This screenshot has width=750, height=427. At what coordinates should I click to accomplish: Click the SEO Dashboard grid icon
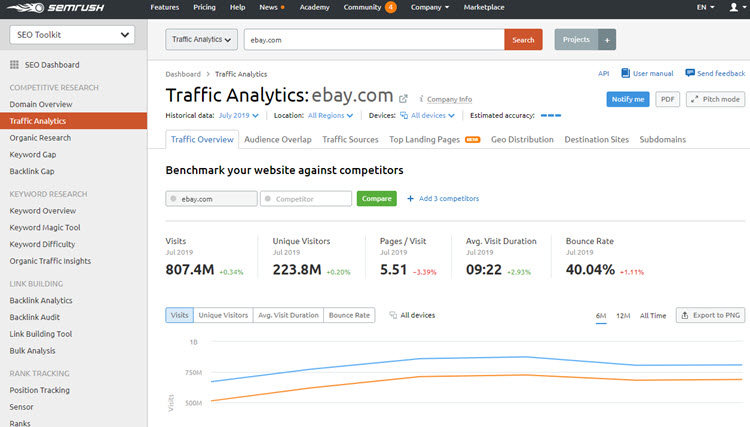pyautogui.click(x=14, y=65)
